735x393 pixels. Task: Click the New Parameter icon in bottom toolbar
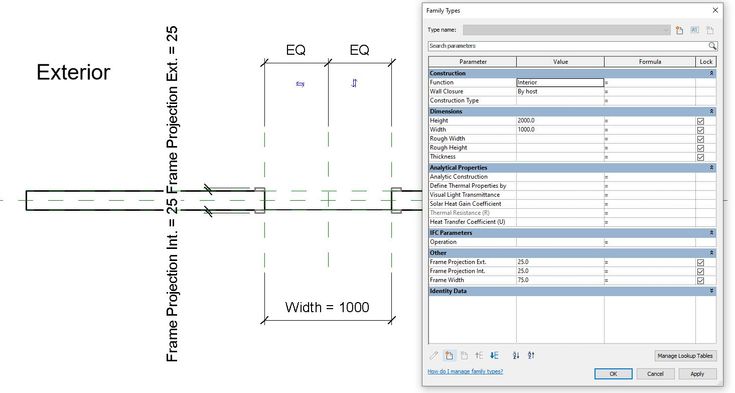(x=449, y=355)
